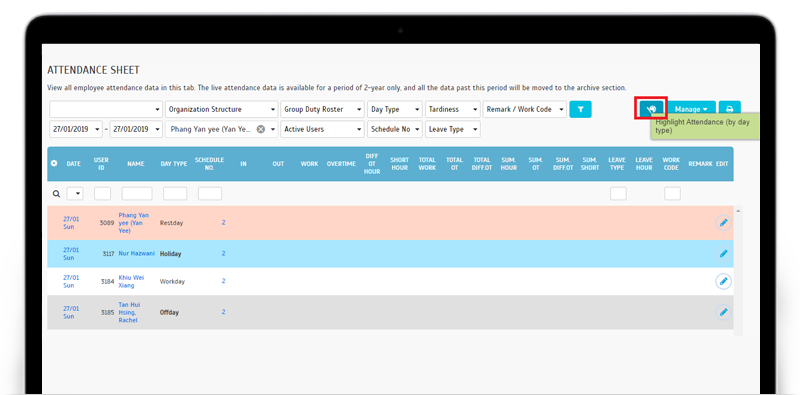Click the Nur Hazwani name link
Viewport: 800px width, 395px height.
coord(136,253)
